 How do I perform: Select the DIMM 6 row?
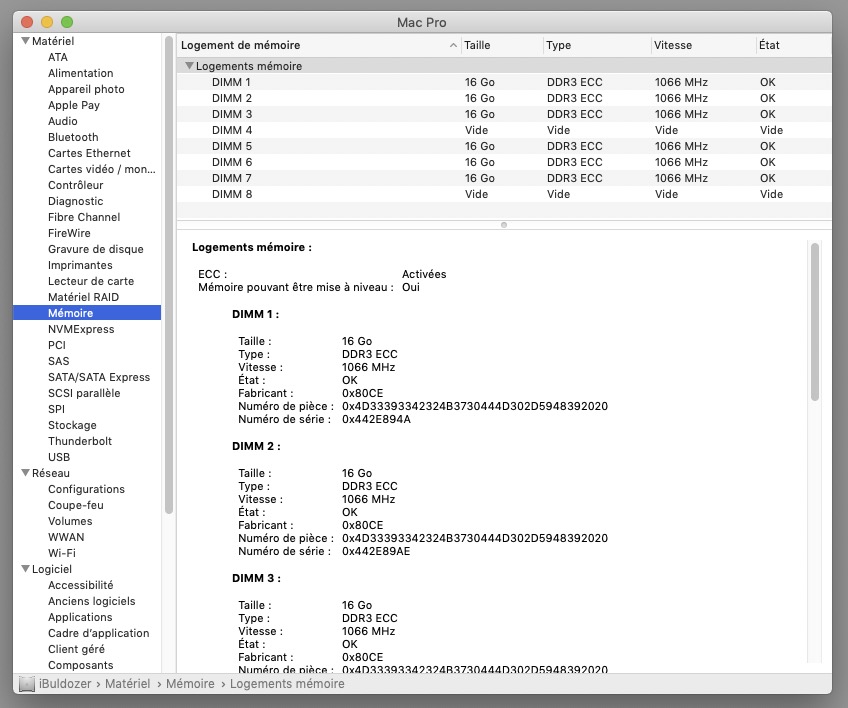pyautogui.click(x=504, y=162)
